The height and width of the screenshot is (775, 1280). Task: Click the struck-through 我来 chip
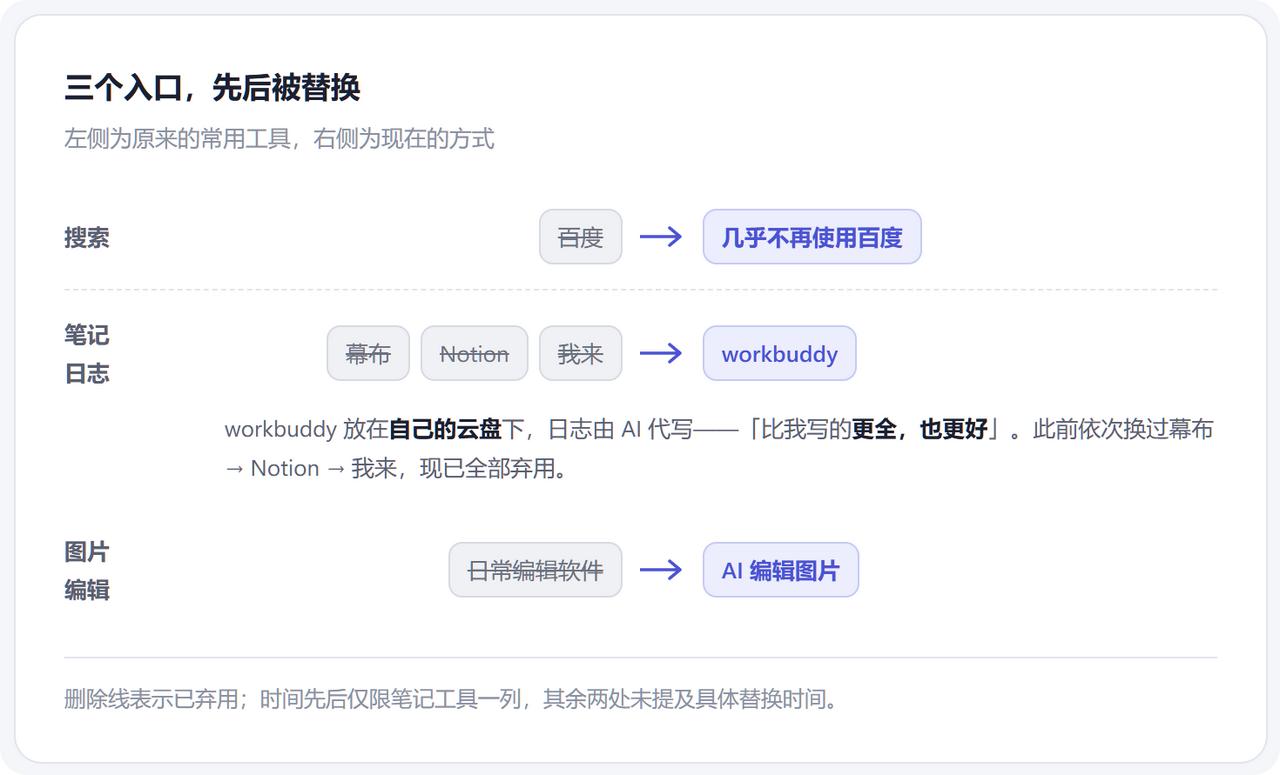[x=580, y=353]
